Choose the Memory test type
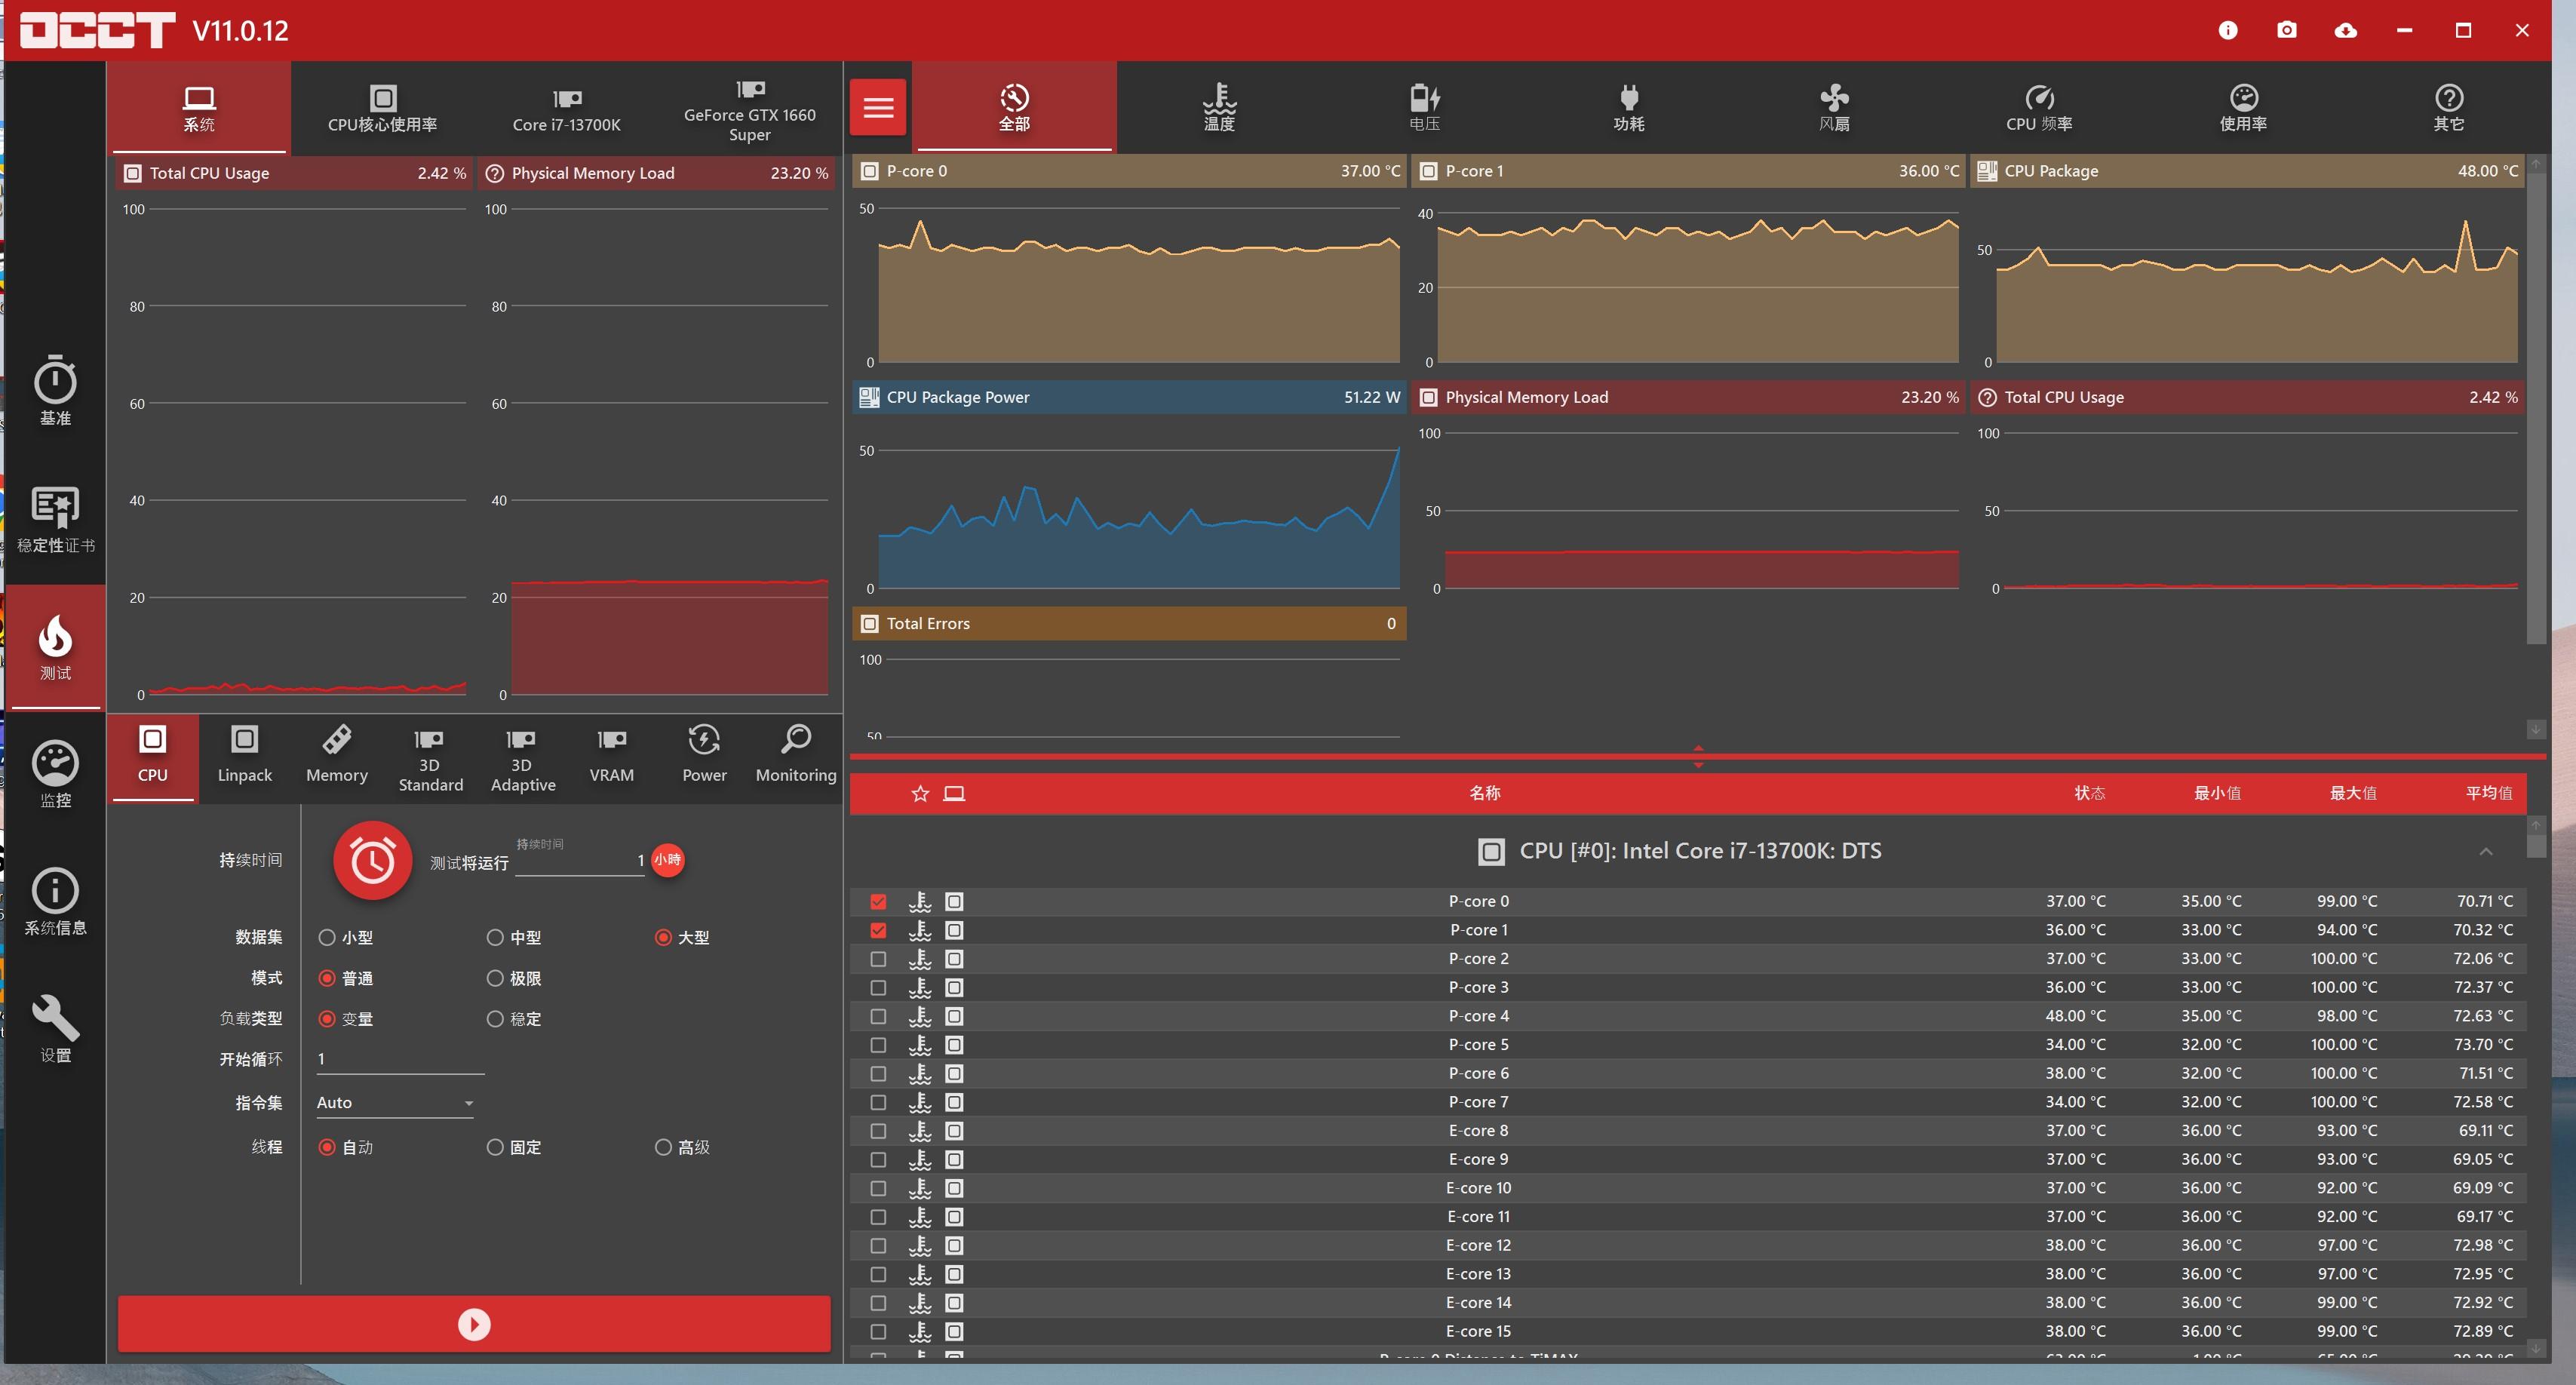 click(x=337, y=757)
